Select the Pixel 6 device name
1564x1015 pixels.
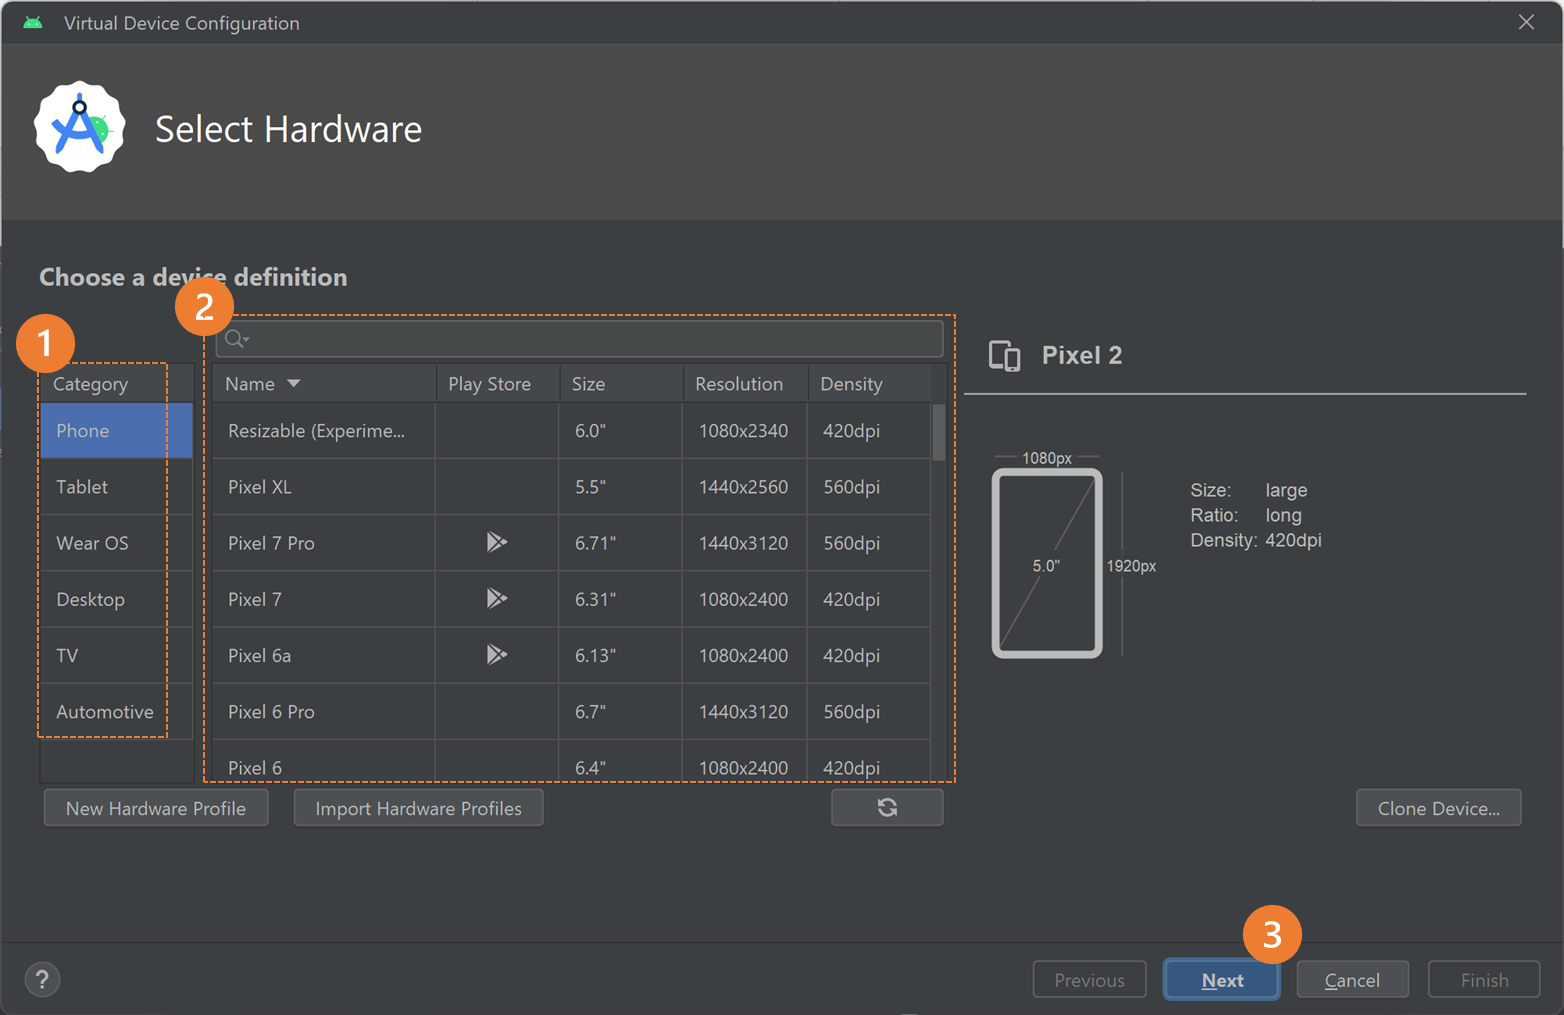[x=255, y=767]
